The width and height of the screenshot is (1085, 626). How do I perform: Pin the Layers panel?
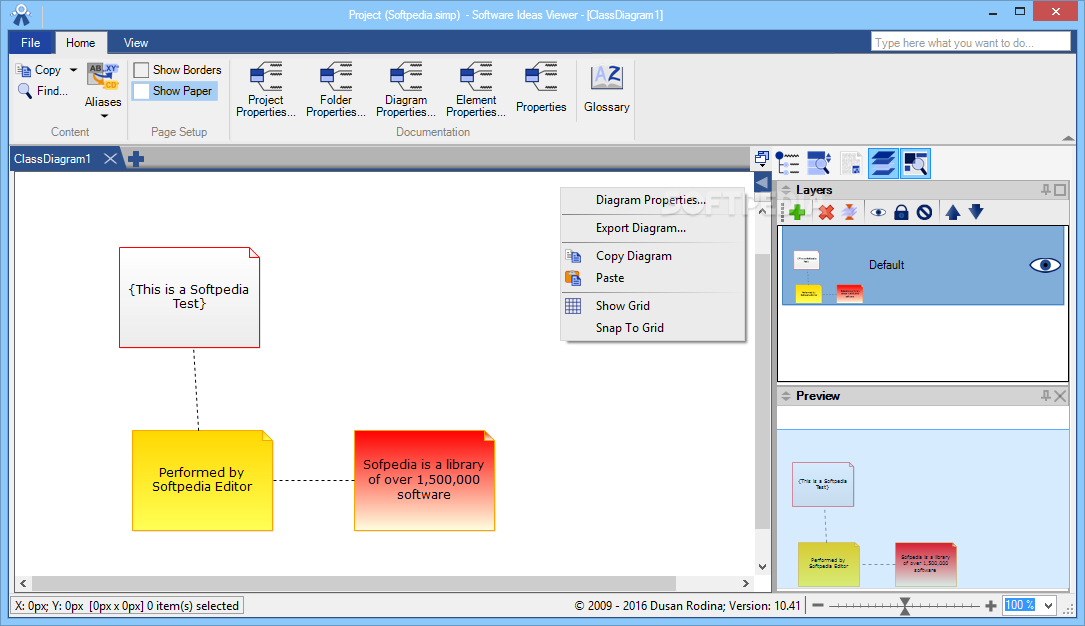click(x=1046, y=190)
